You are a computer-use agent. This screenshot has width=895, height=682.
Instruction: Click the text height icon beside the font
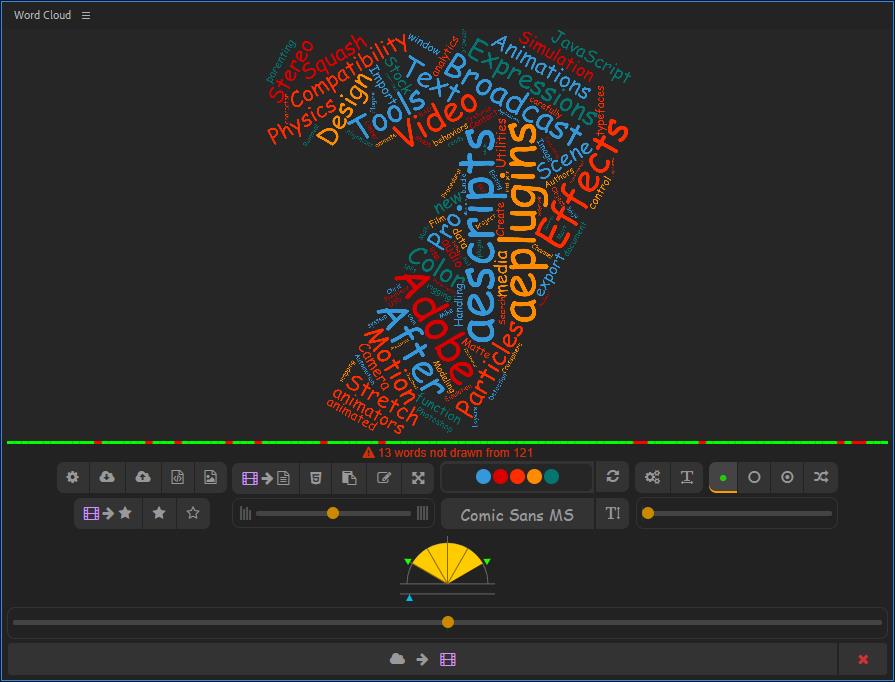point(612,514)
